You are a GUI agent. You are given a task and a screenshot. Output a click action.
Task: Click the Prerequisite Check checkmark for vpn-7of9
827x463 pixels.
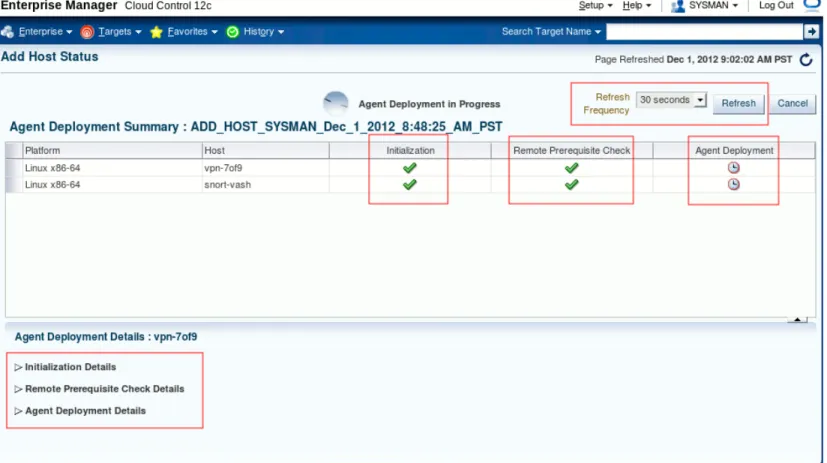click(571, 168)
